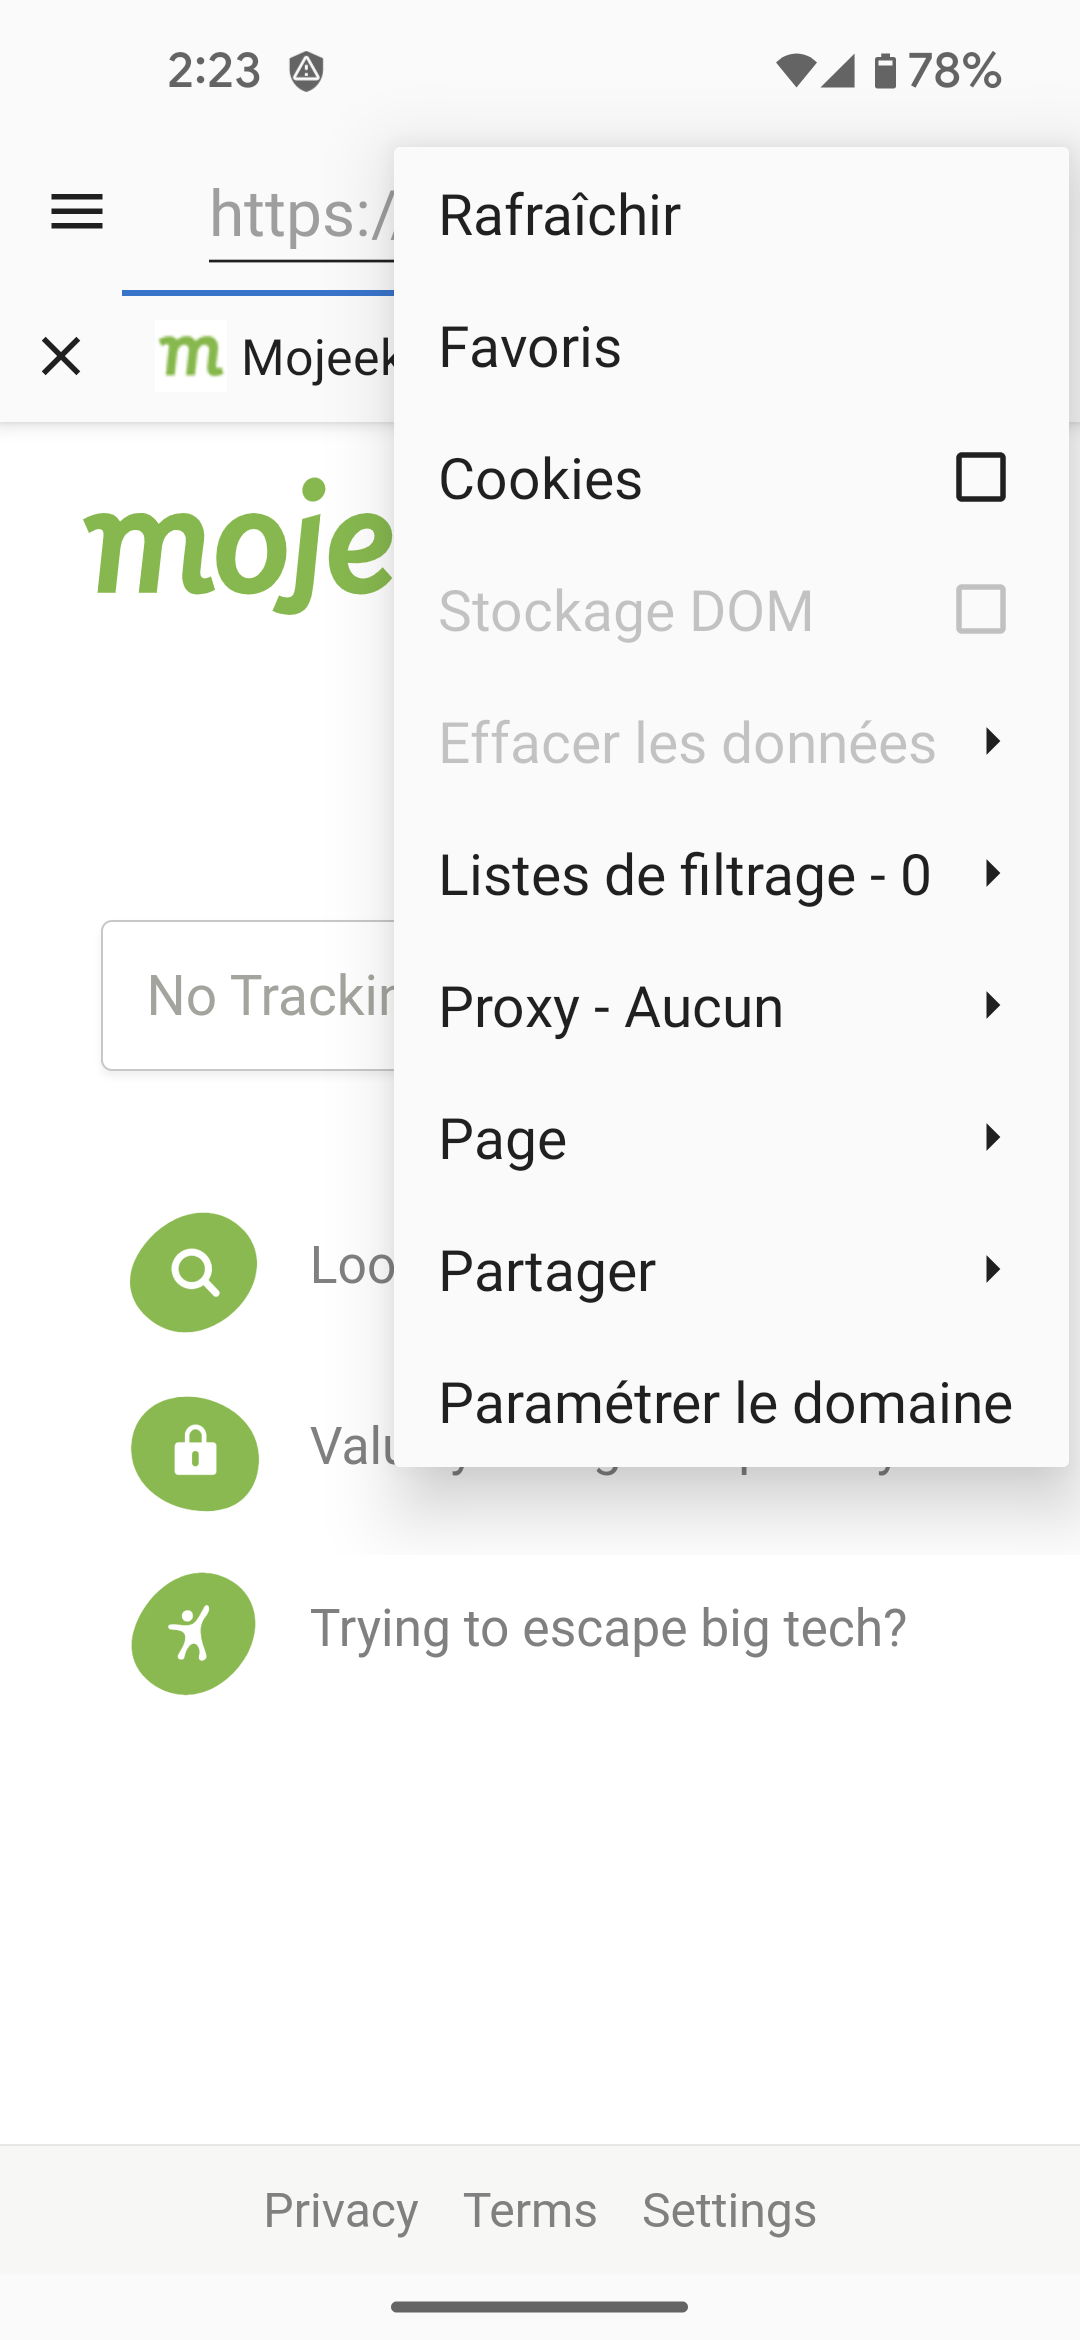The image size is (1080, 2340).
Task: Open the Privacy footer link
Action: click(x=341, y=2210)
